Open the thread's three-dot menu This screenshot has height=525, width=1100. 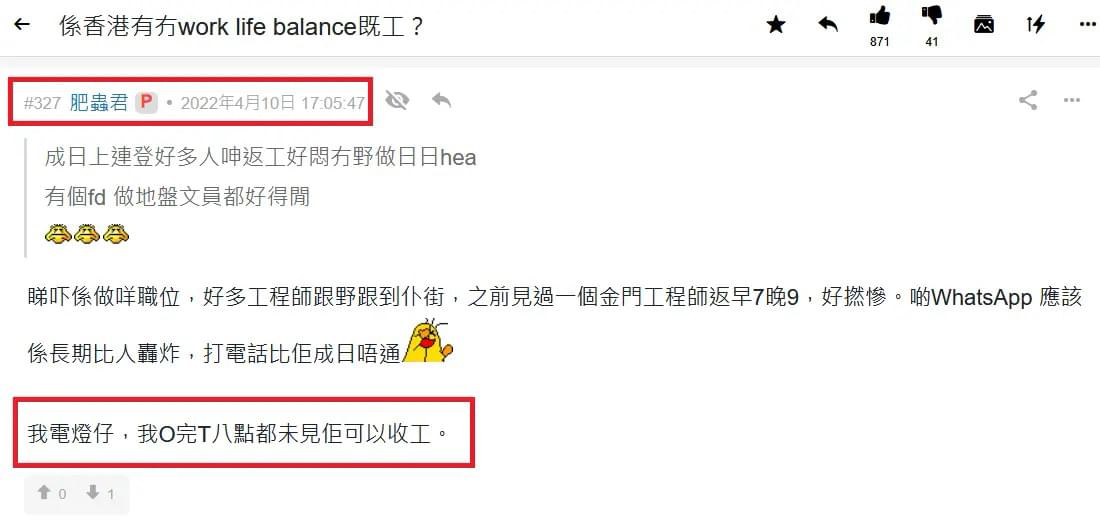tap(1087, 25)
